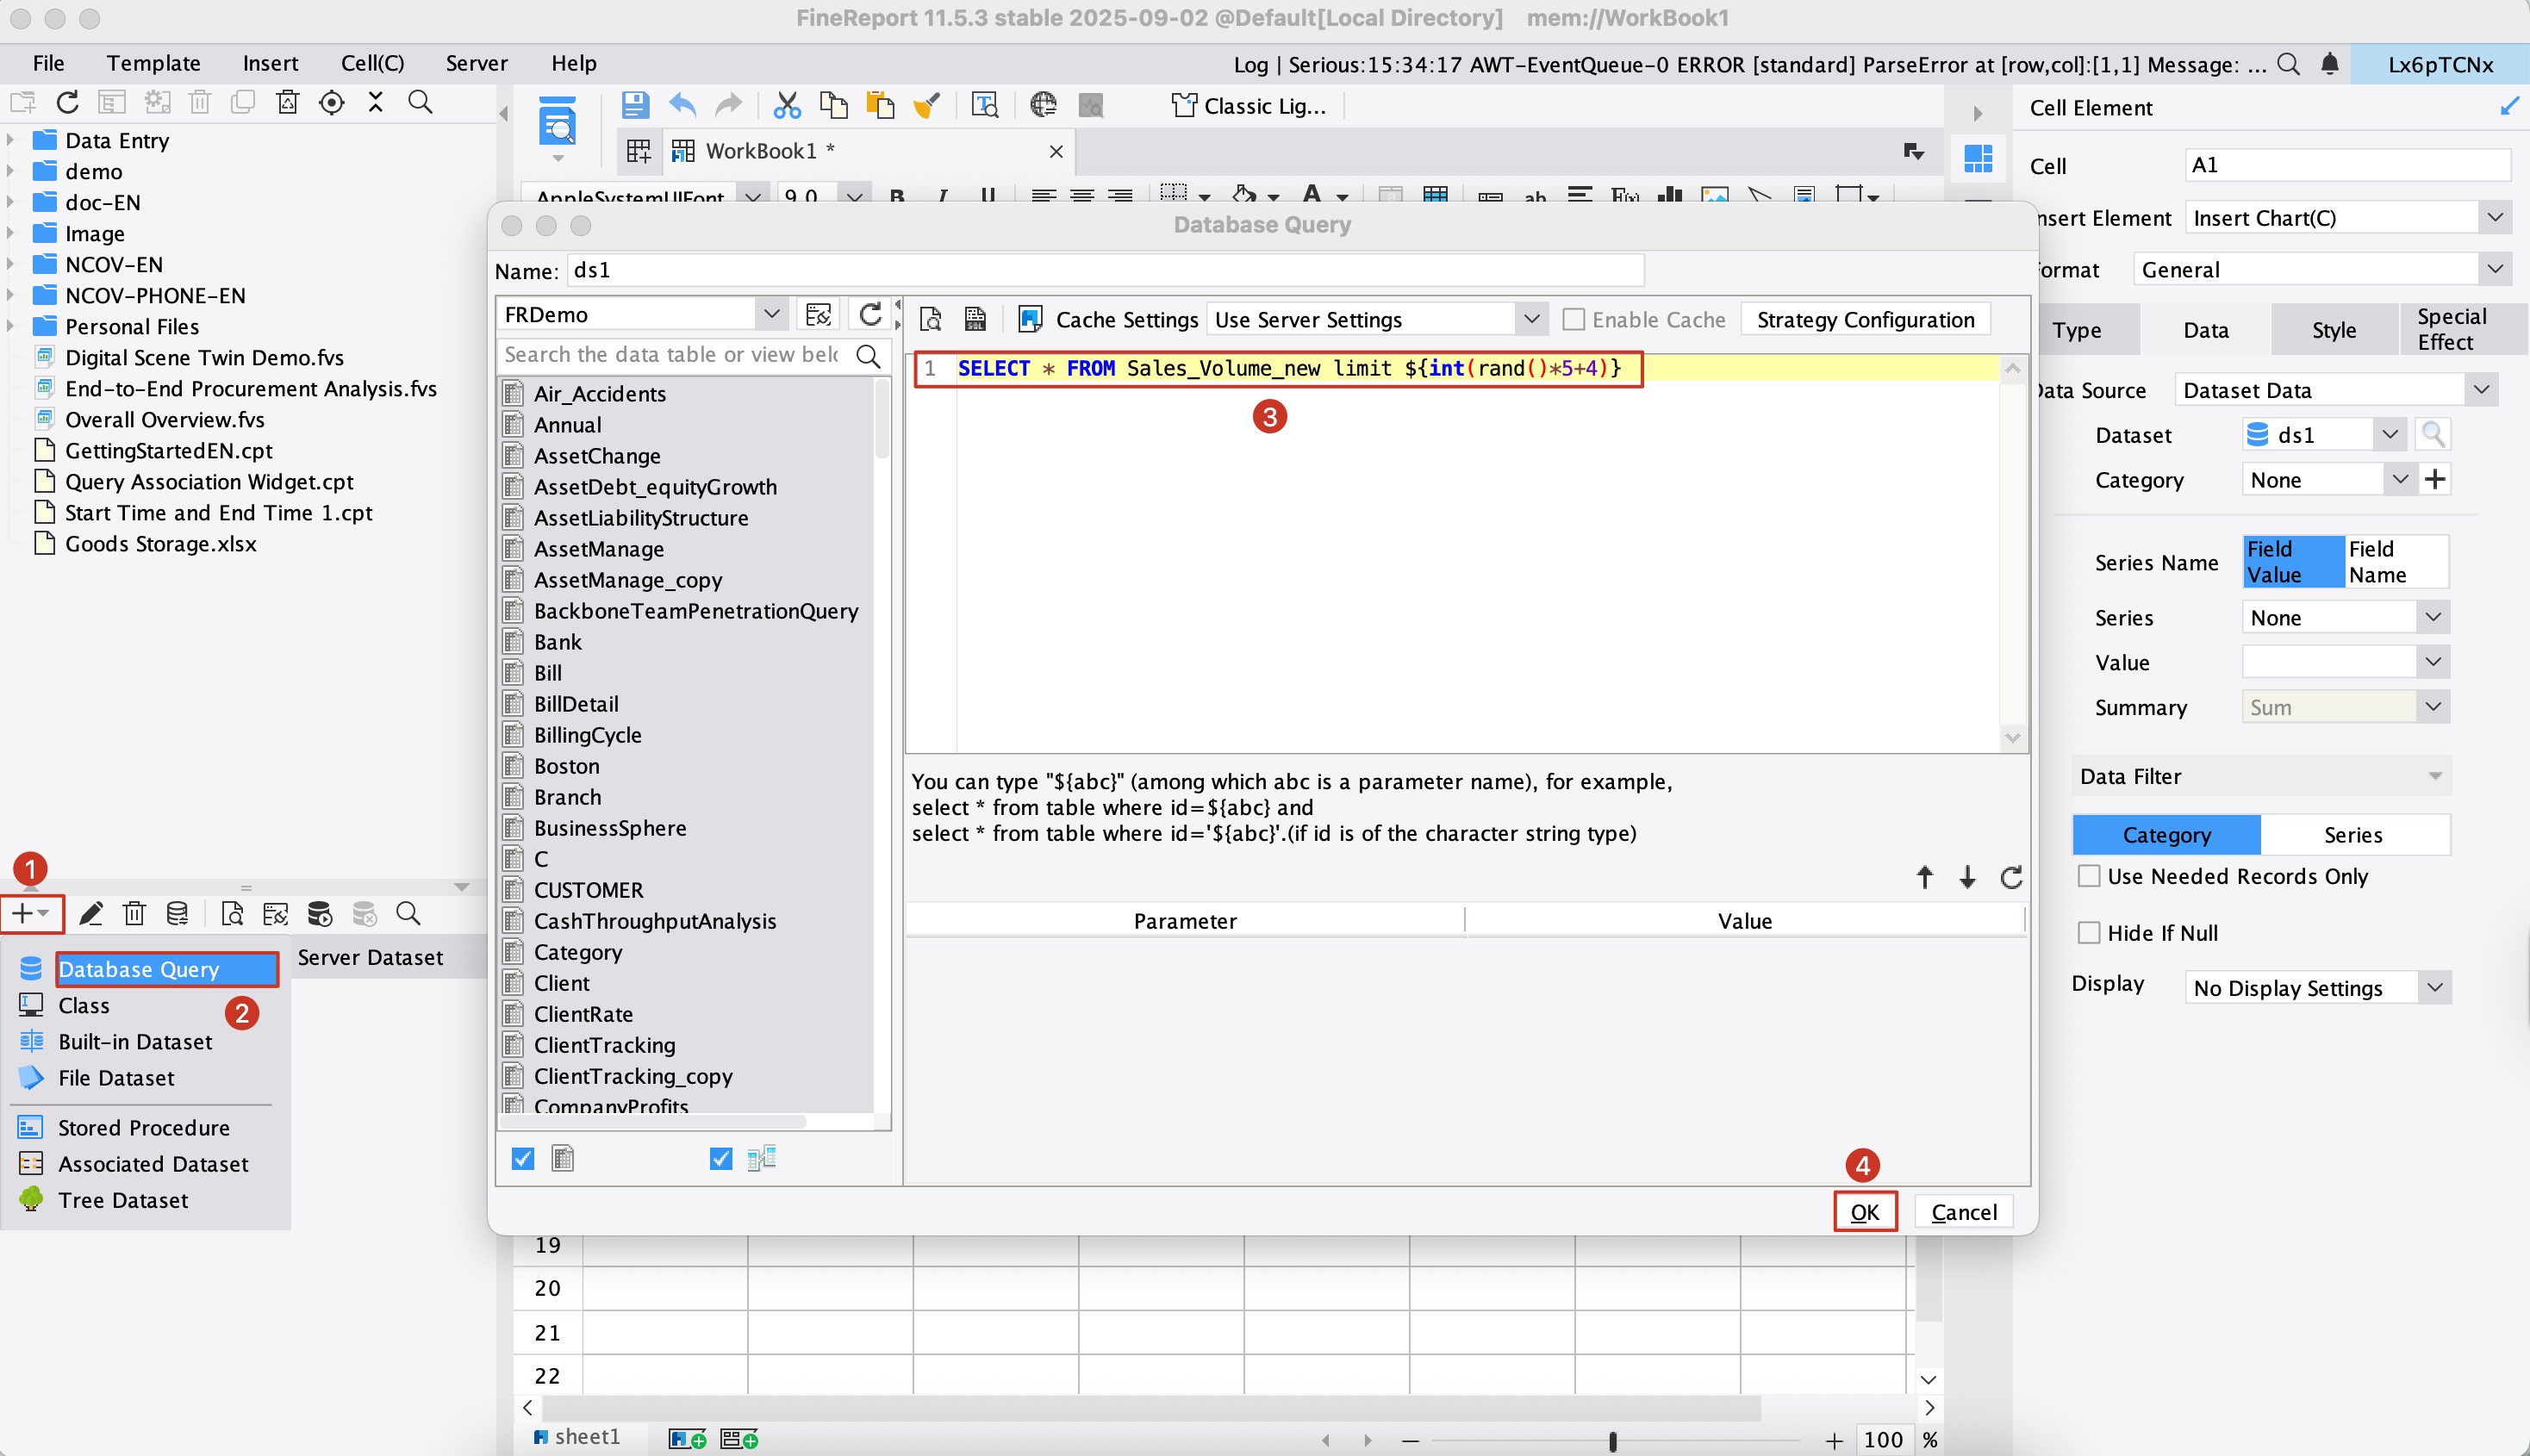Click the locate target icon in file panel
2530x1456 pixels.
tap(331, 102)
